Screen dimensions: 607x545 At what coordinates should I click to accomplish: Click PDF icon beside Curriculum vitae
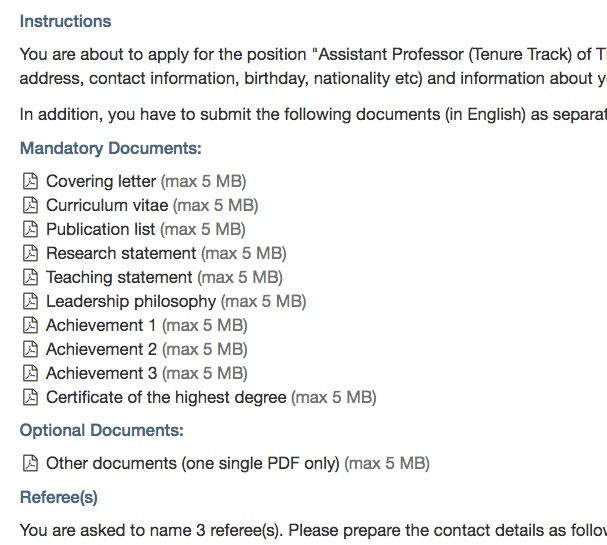coord(30,205)
